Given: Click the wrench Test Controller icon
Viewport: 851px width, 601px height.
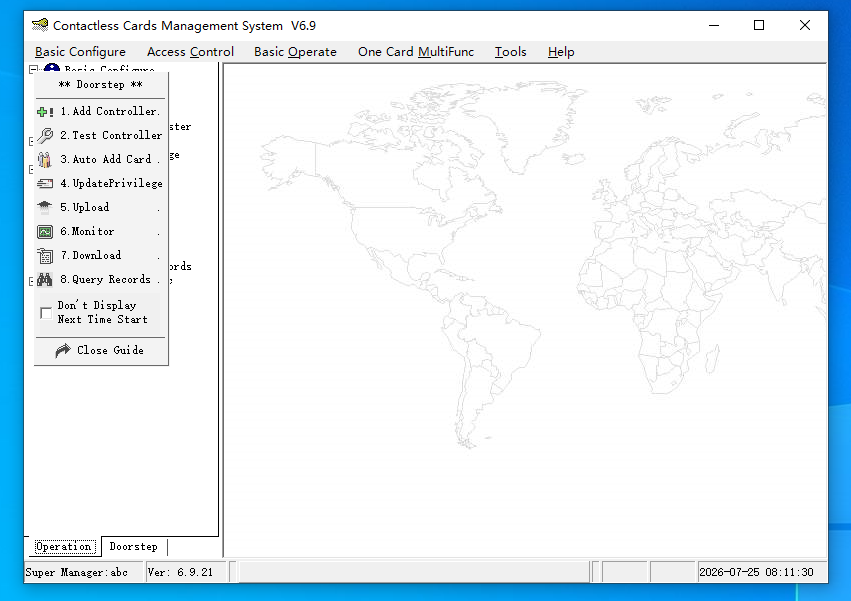Looking at the screenshot, I should tap(45, 135).
